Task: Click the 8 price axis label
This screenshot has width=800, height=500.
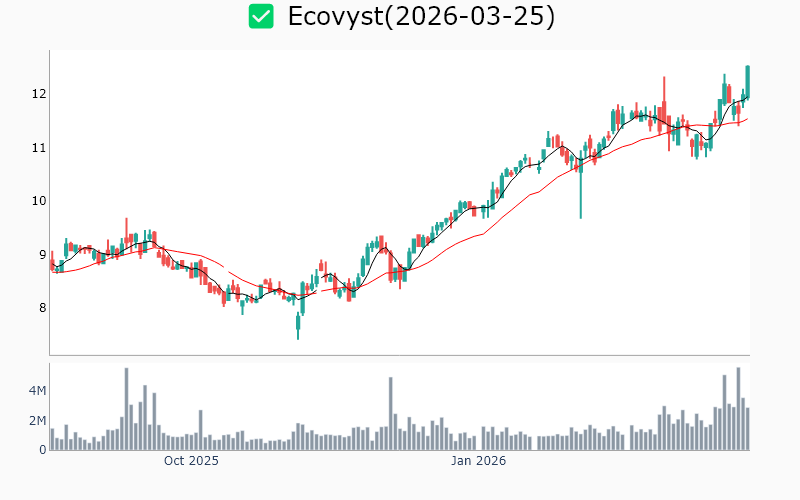Action: tap(39, 308)
